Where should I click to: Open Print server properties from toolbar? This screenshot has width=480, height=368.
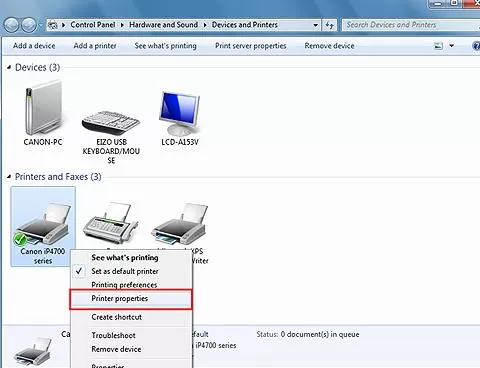(x=251, y=46)
